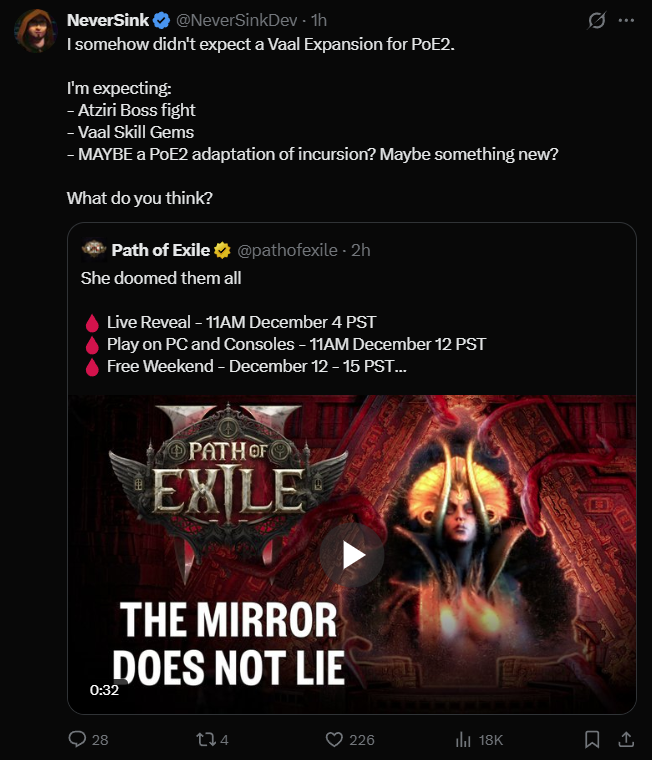Open the quoted post text 'She doomed them all'

[x=161, y=278]
